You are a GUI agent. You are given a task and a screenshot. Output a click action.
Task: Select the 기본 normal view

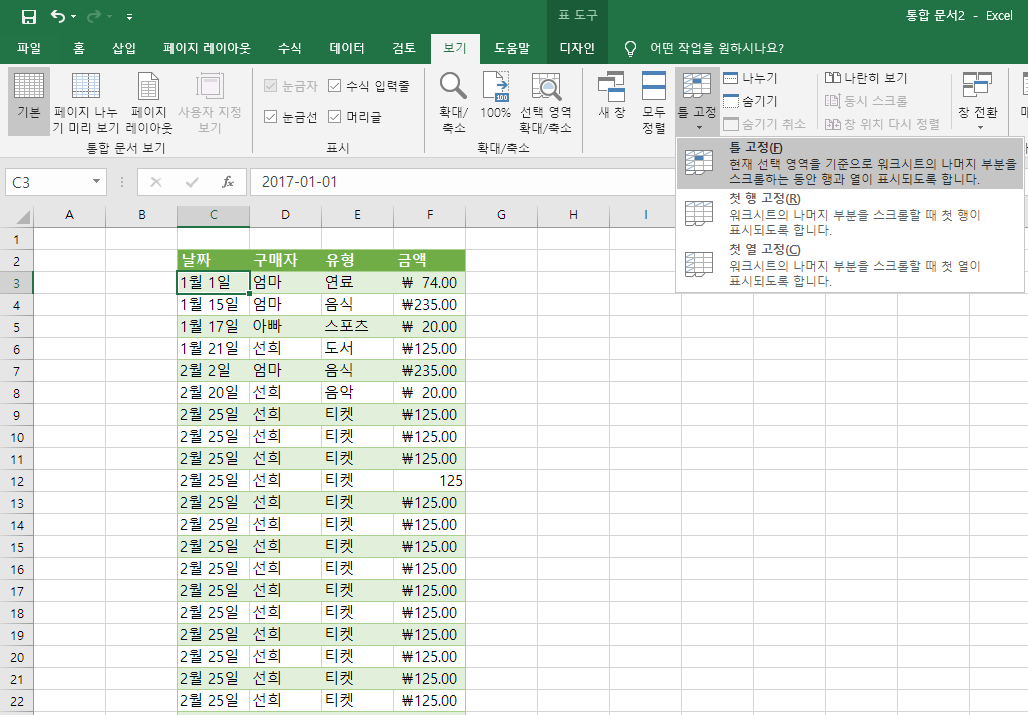coord(29,101)
